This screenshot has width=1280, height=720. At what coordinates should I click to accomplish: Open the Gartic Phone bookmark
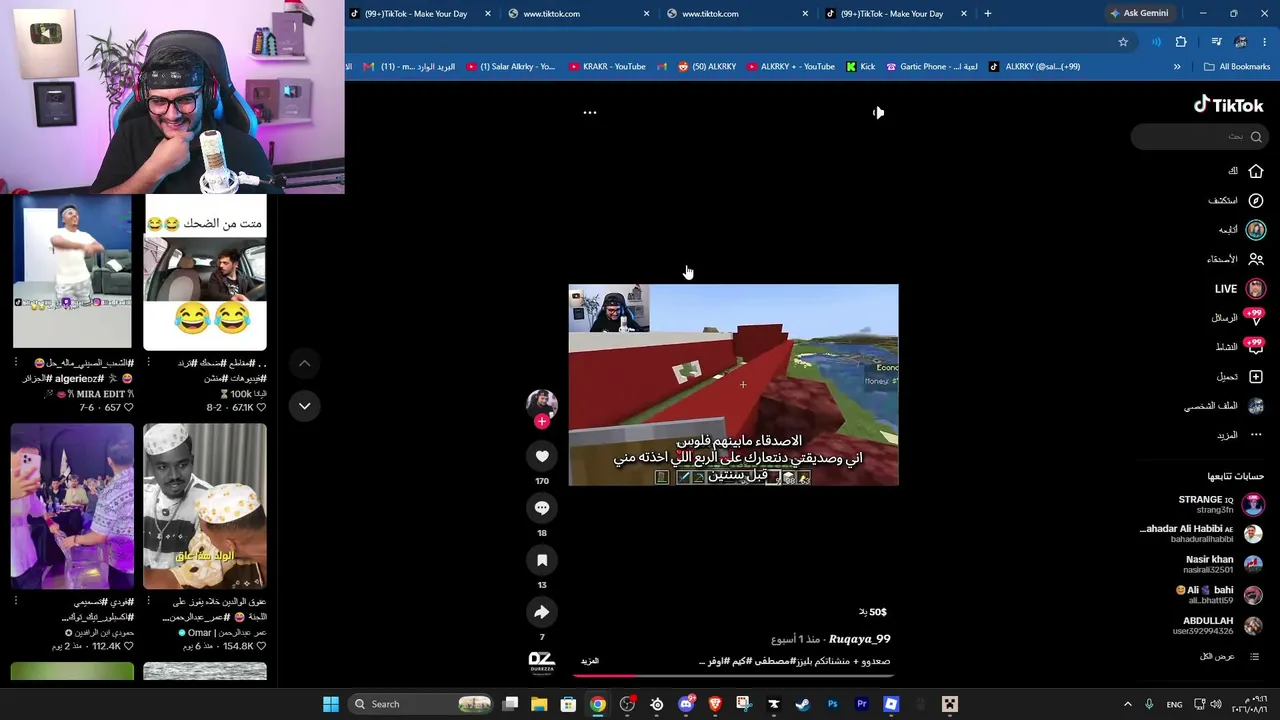click(x=931, y=67)
